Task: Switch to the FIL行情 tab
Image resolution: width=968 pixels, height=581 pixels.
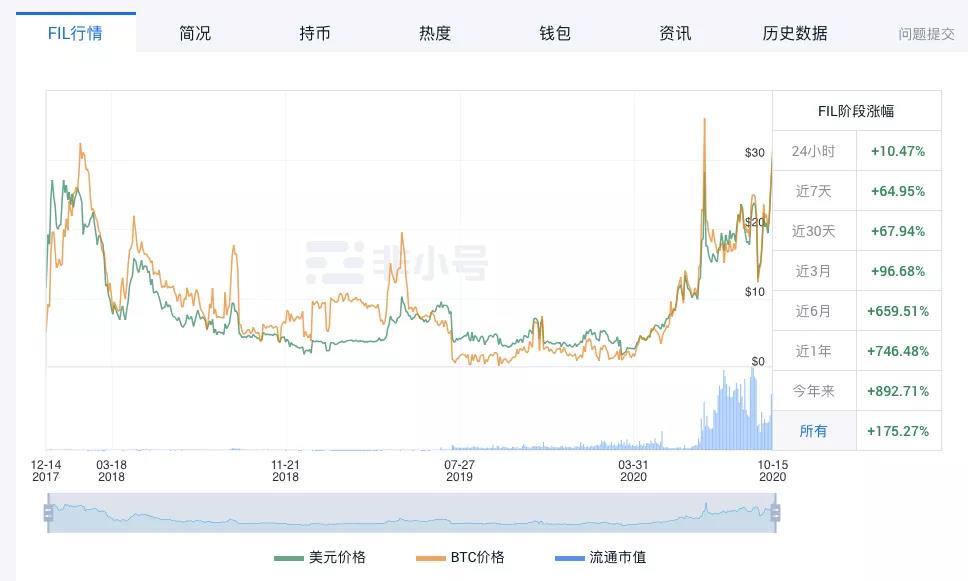Action: click(x=75, y=32)
